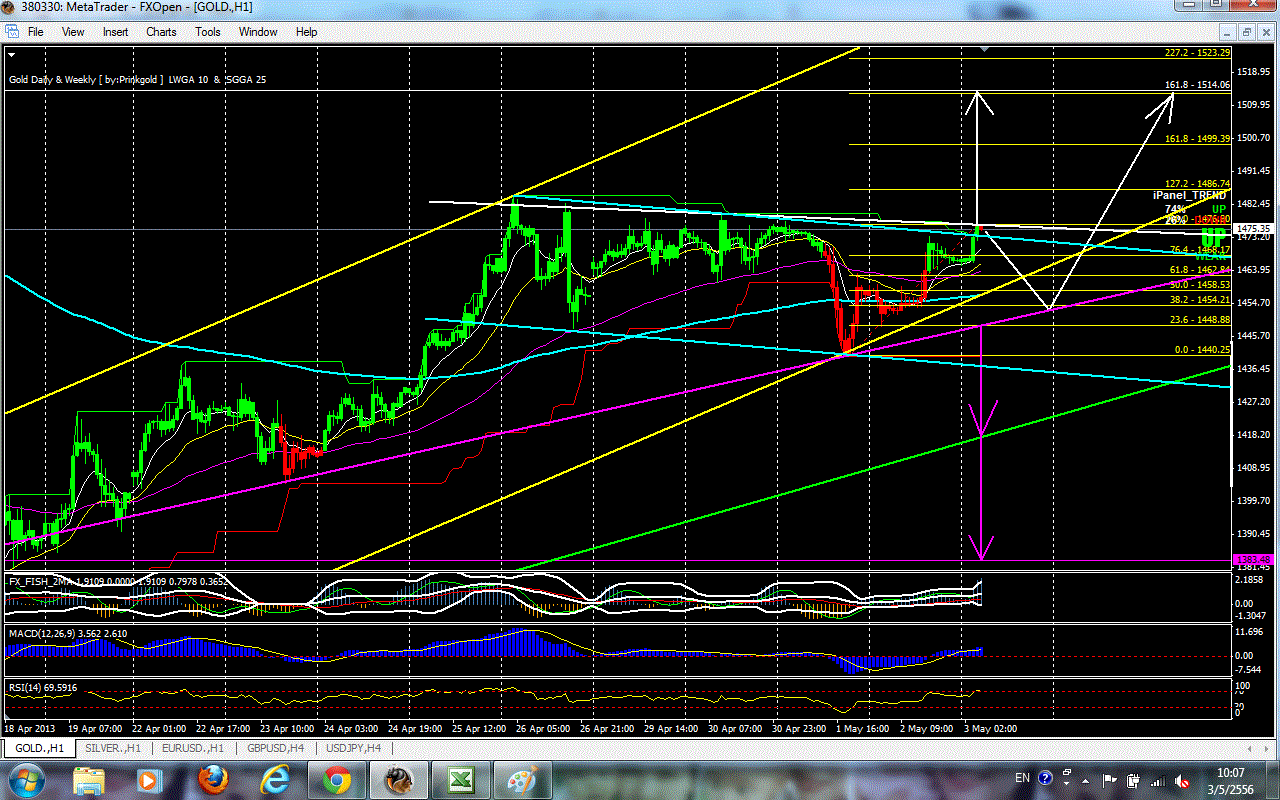Click the Fibonacci label 23.6 - 1448.88
This screenshot has height=800, width=1280.
point(1196,319)
